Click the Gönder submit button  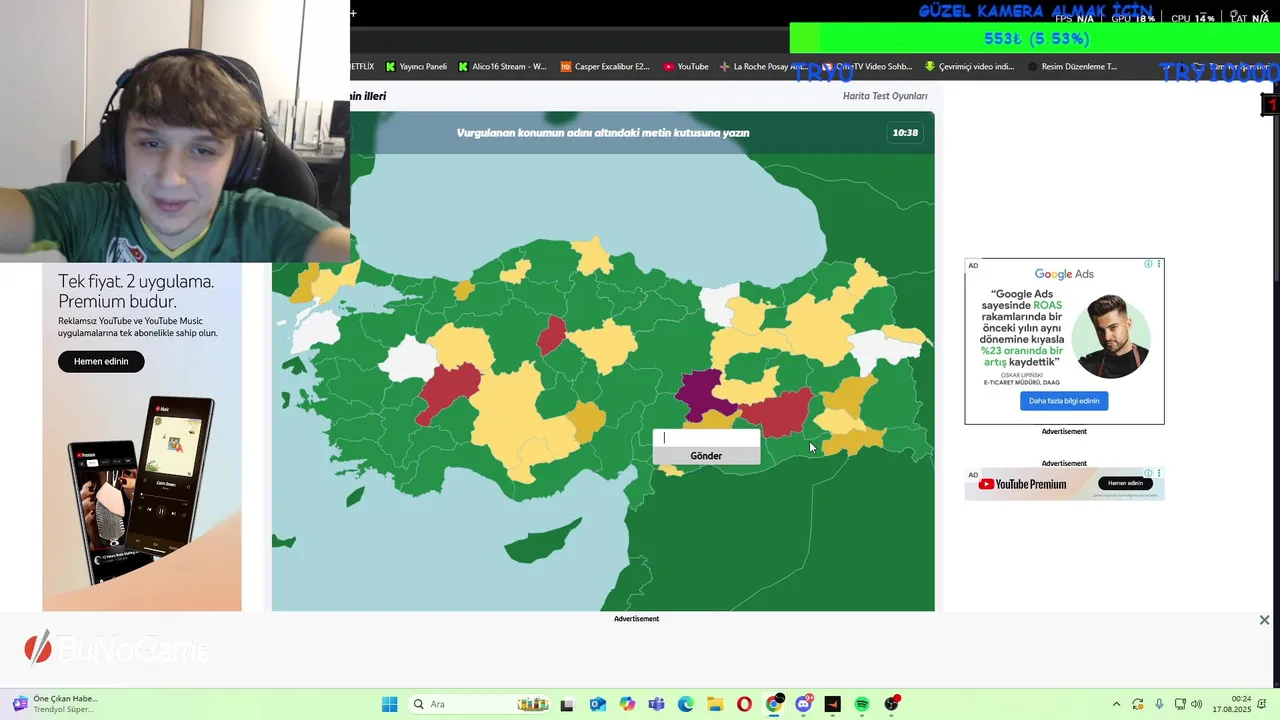tap(706, 456)
